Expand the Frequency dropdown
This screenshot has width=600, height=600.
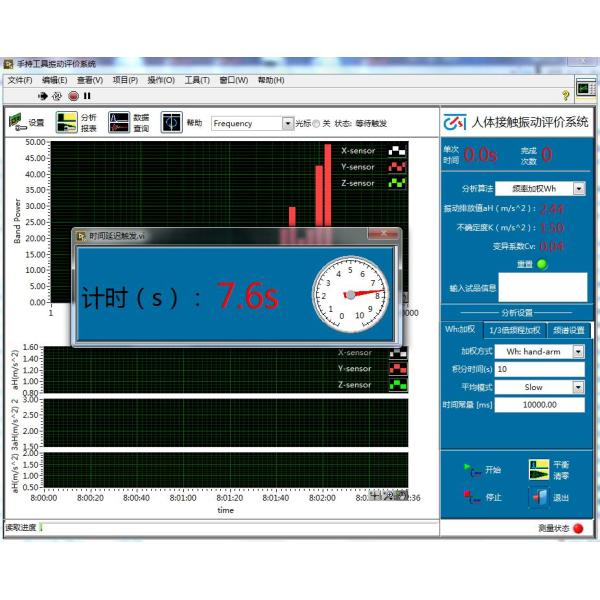(288, 124)
